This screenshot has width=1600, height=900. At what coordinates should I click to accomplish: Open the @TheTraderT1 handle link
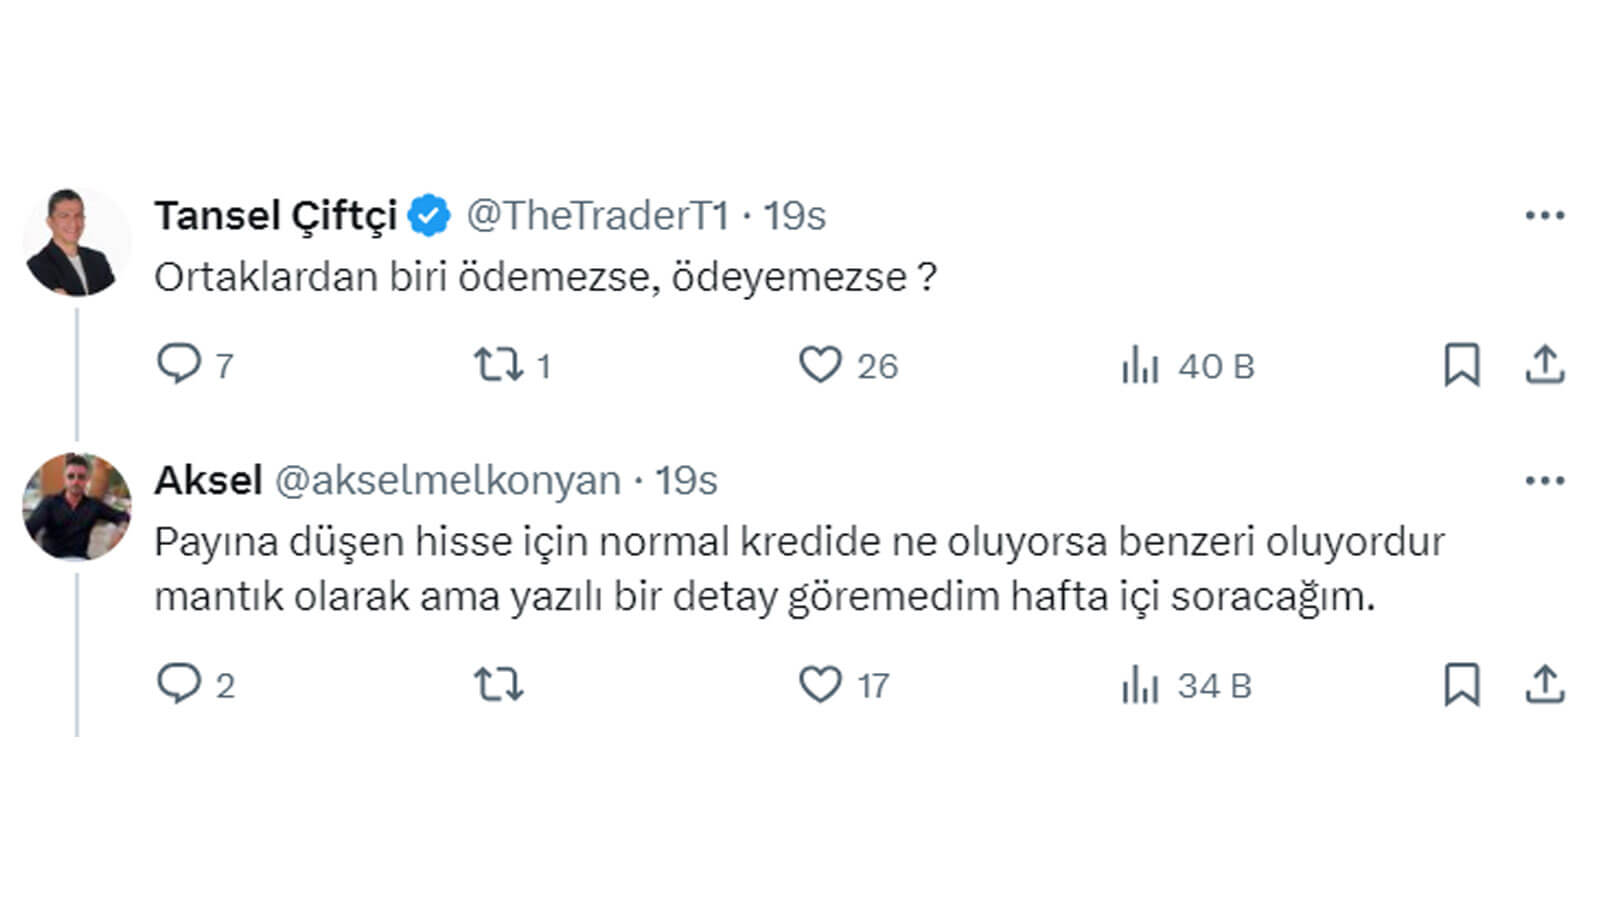tap(597, 215)
